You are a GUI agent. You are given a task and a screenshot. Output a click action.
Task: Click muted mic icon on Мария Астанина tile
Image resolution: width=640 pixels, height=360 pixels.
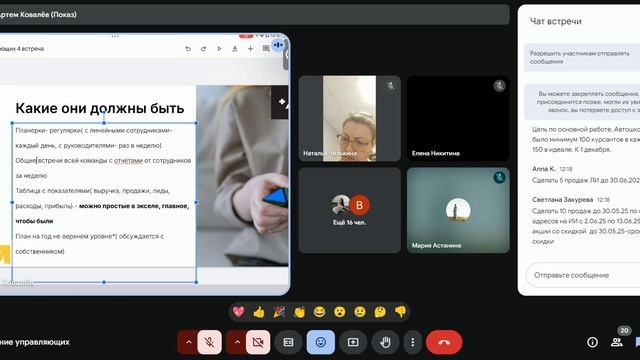(x=499, y=178)
